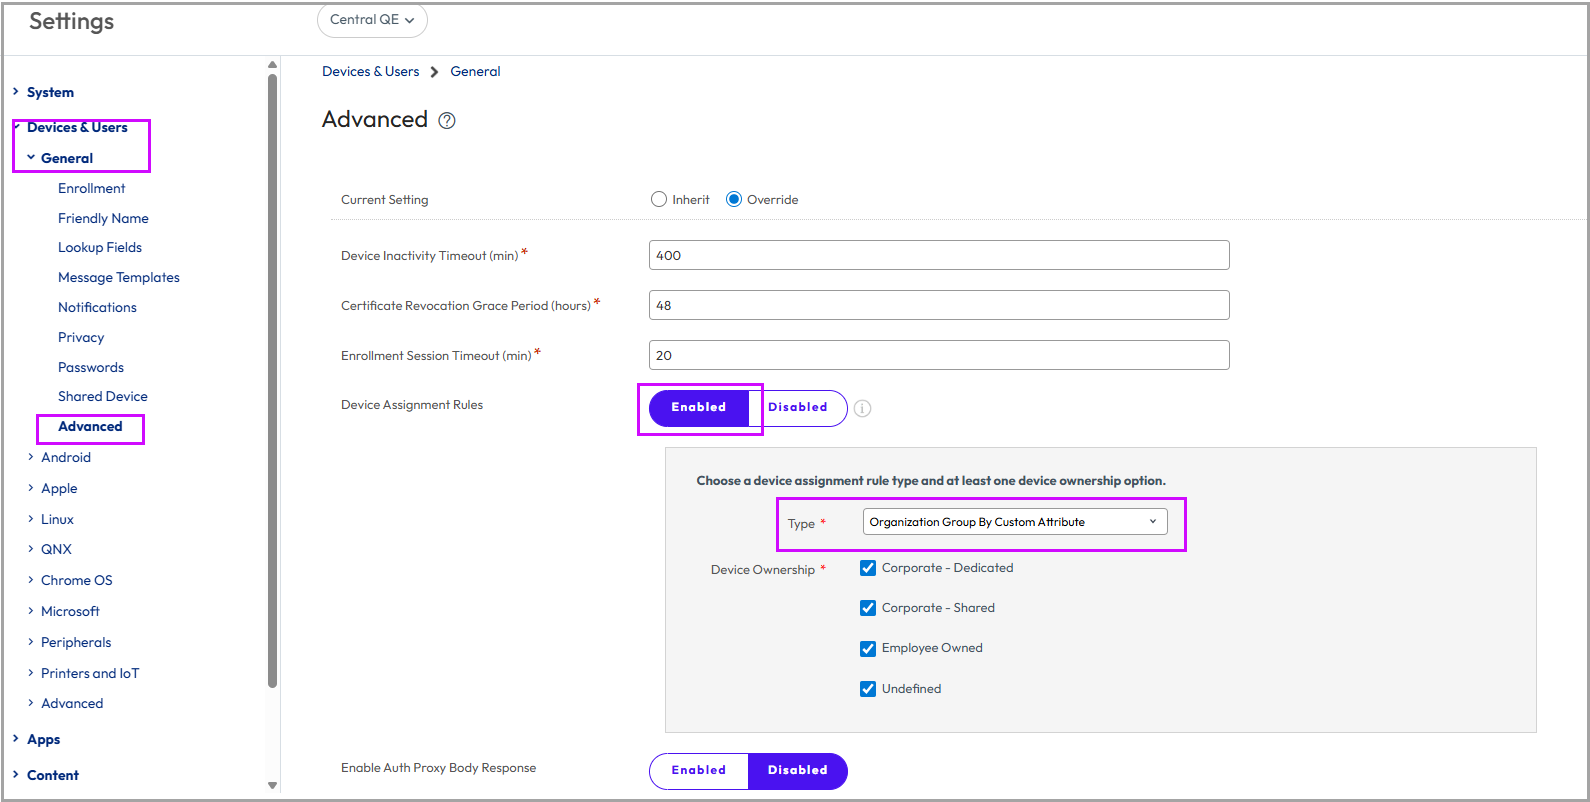Select Devices & Users in sidebar
The height and width of the screenshot is (802, 1590).
[x=77, y=127]
